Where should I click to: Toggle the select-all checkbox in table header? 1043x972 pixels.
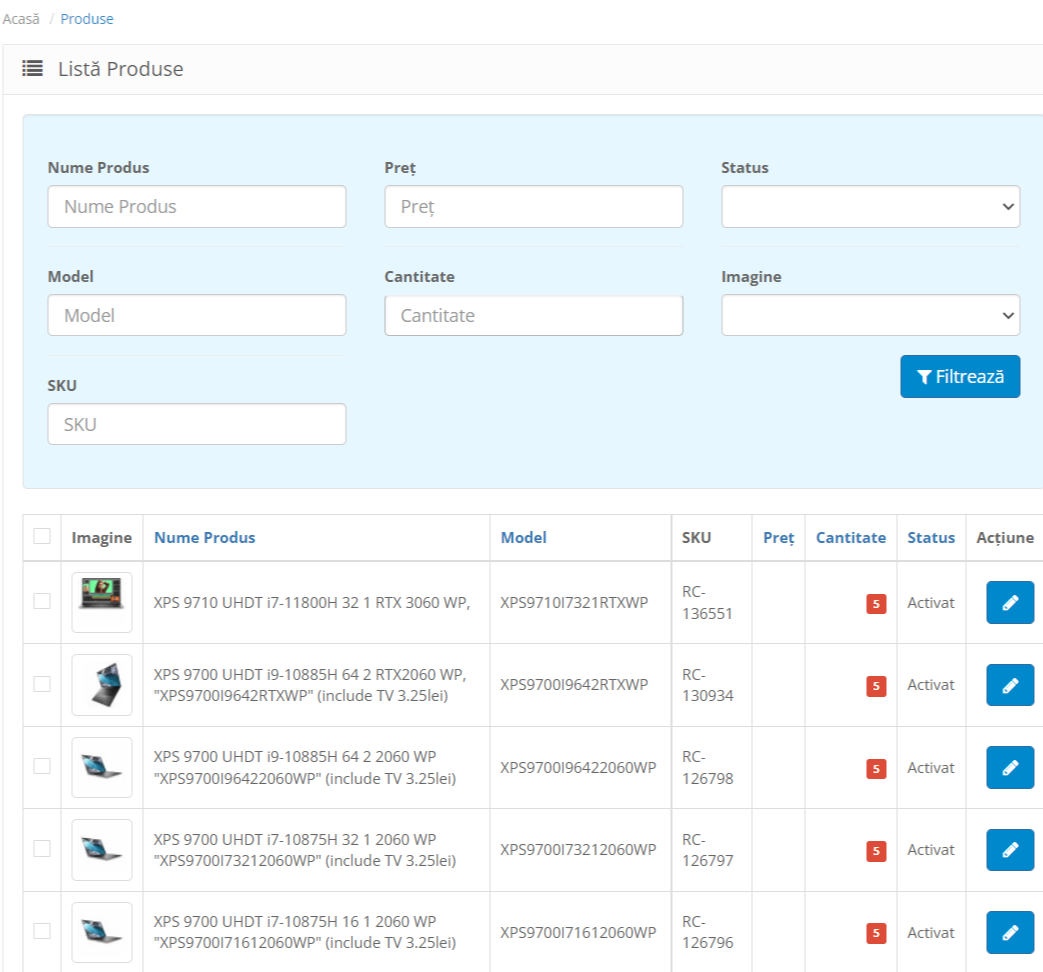(x=42, y=536)
